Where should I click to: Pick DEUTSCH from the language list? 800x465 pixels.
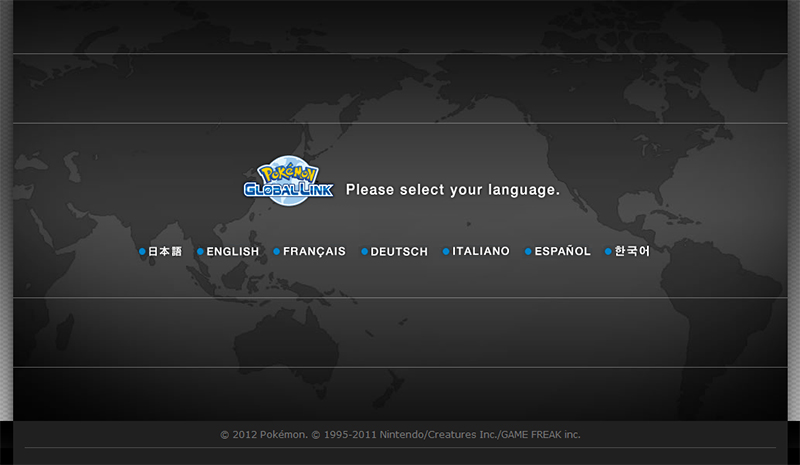point(394,251)
